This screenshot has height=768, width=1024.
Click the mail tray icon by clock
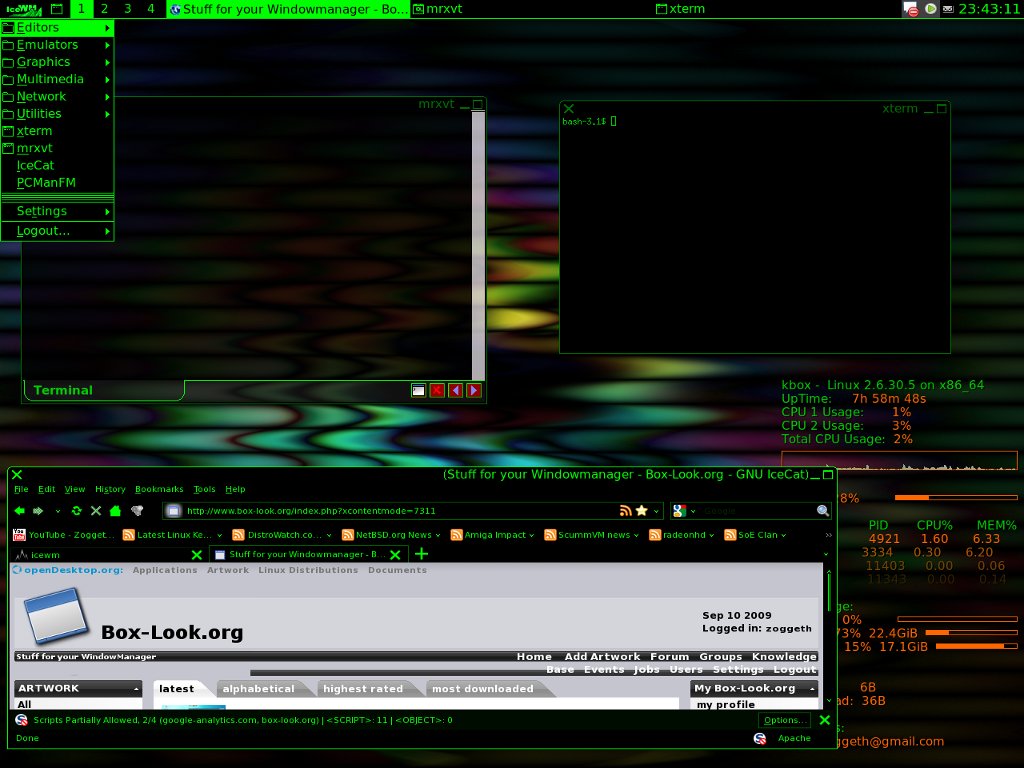click(948, 9)
